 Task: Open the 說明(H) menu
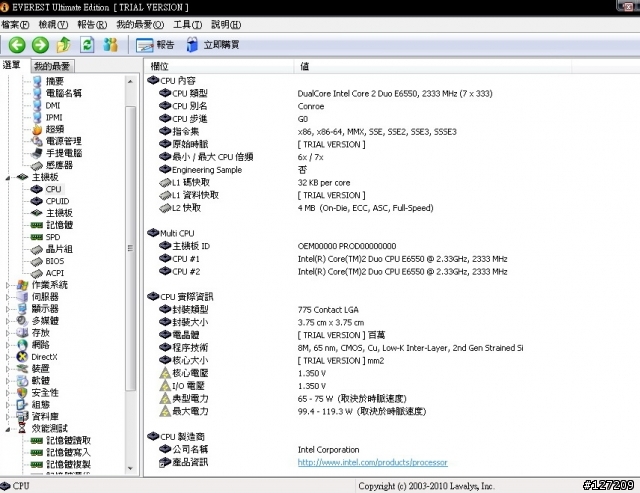tap(226, 25)
